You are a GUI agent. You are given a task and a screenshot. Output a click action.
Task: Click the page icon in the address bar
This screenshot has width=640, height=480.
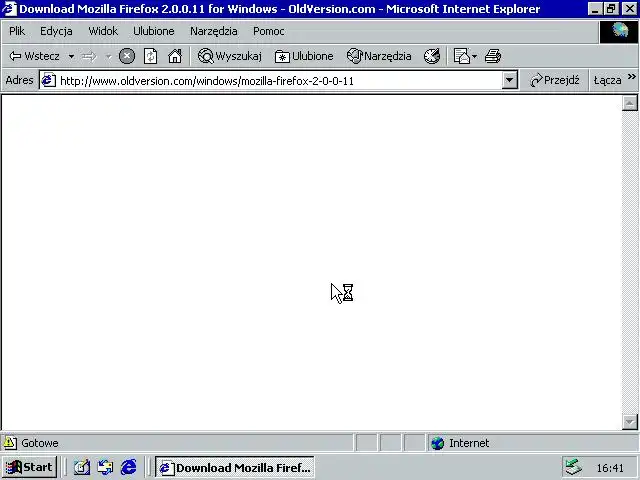click(x=48, y=80)
